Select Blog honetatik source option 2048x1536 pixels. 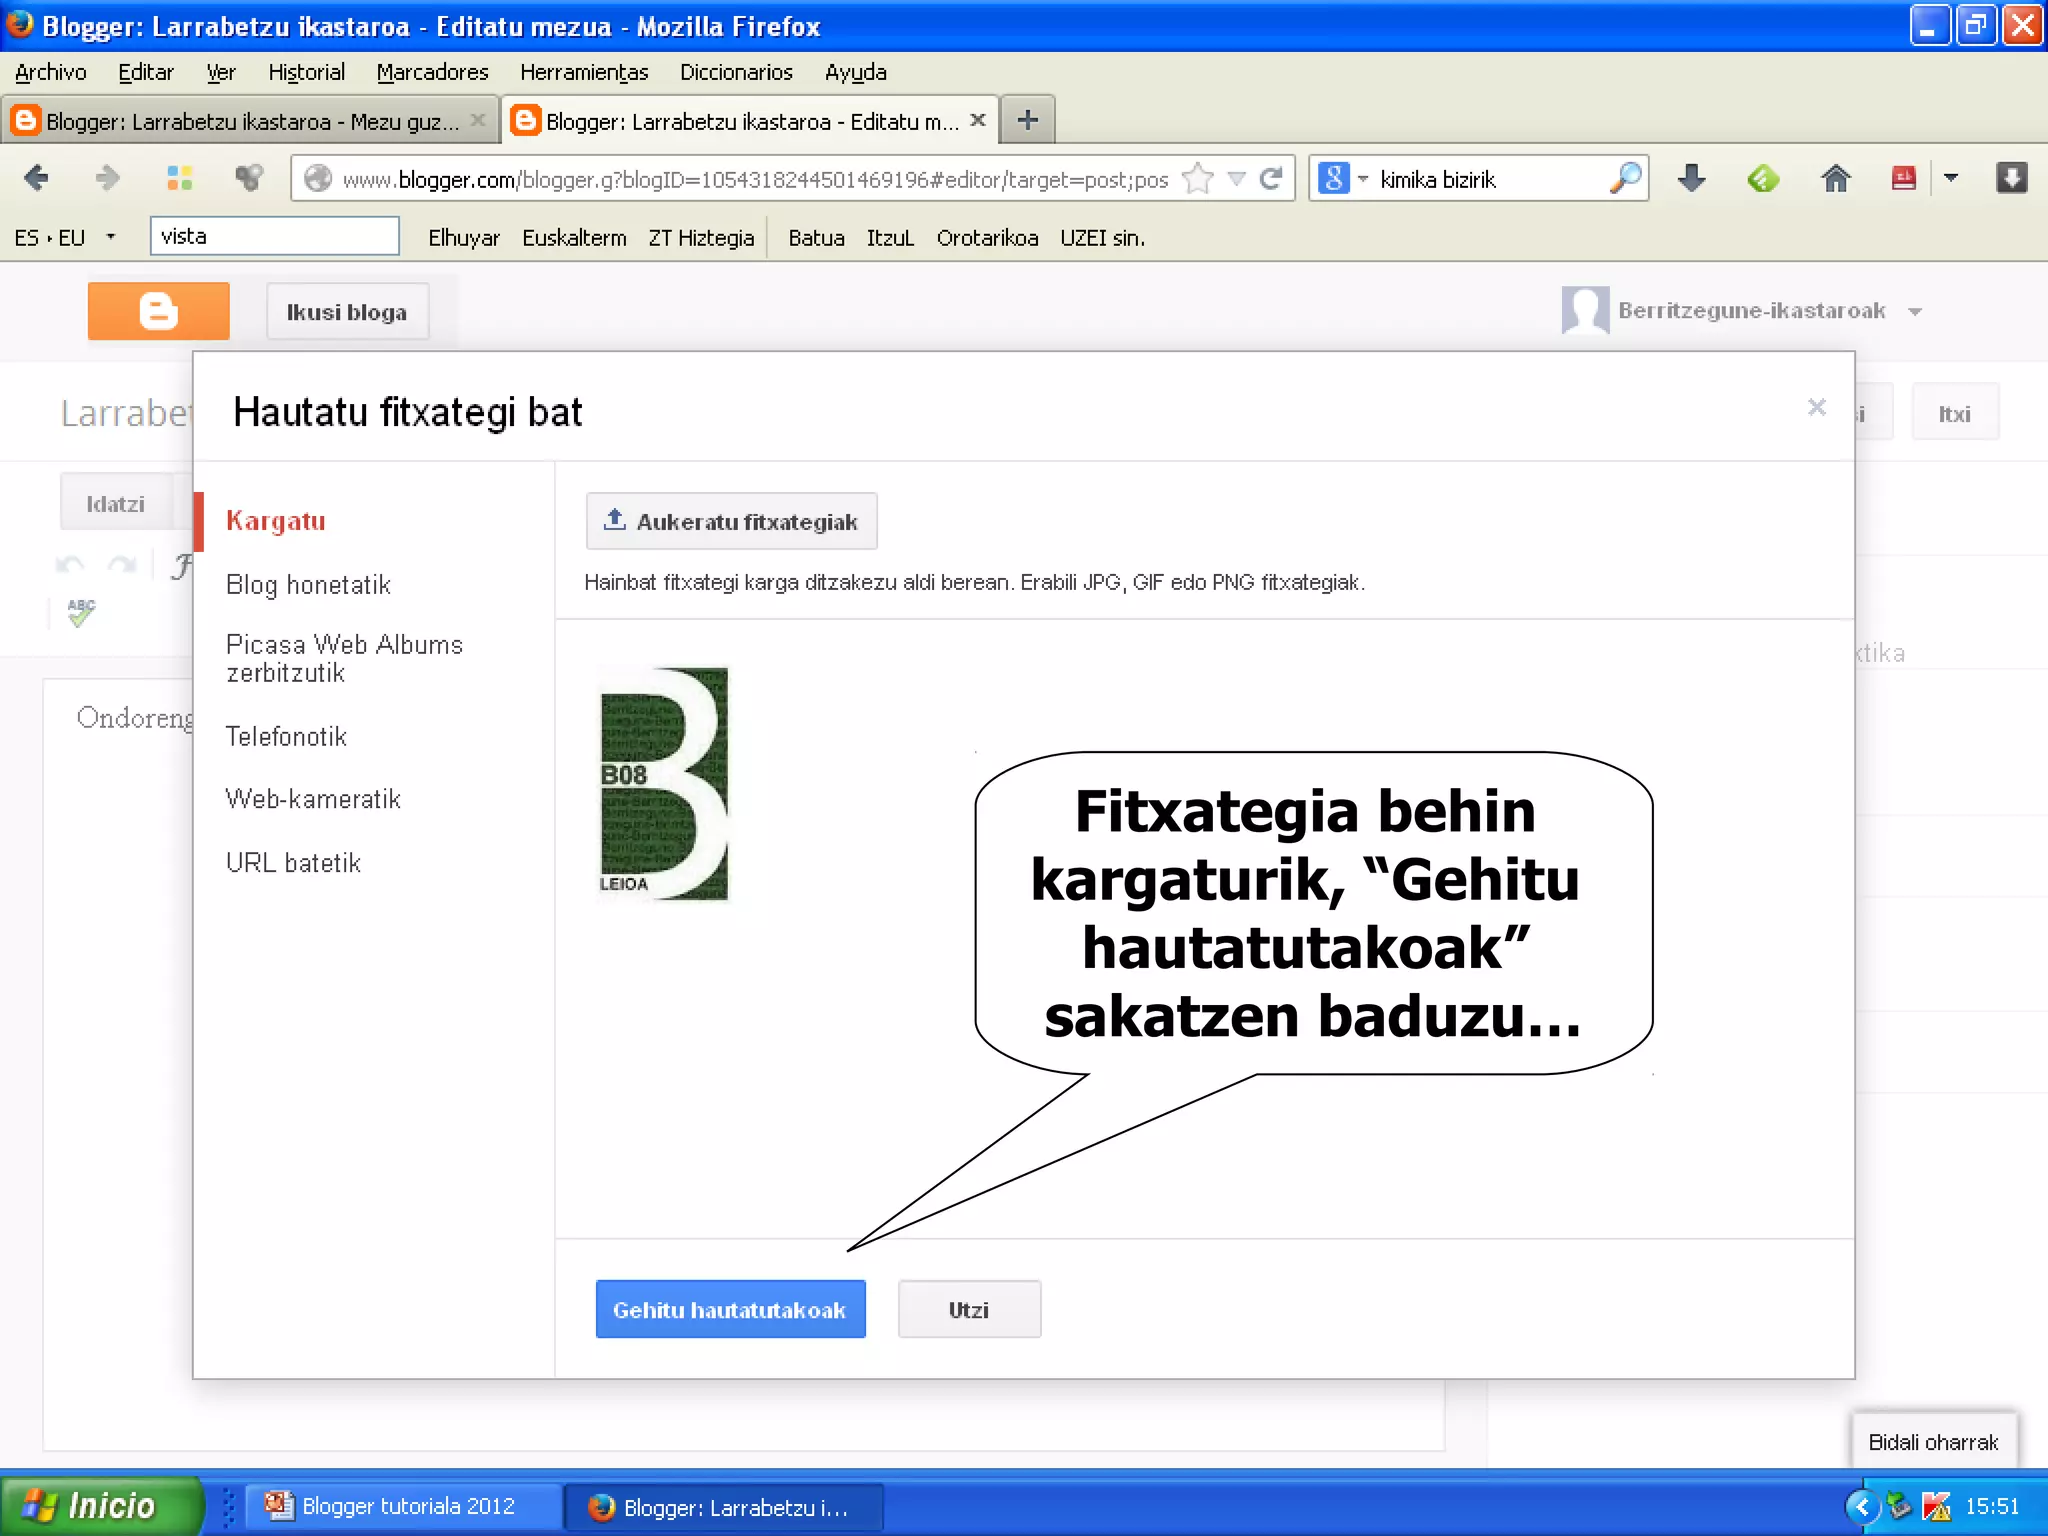308,585
